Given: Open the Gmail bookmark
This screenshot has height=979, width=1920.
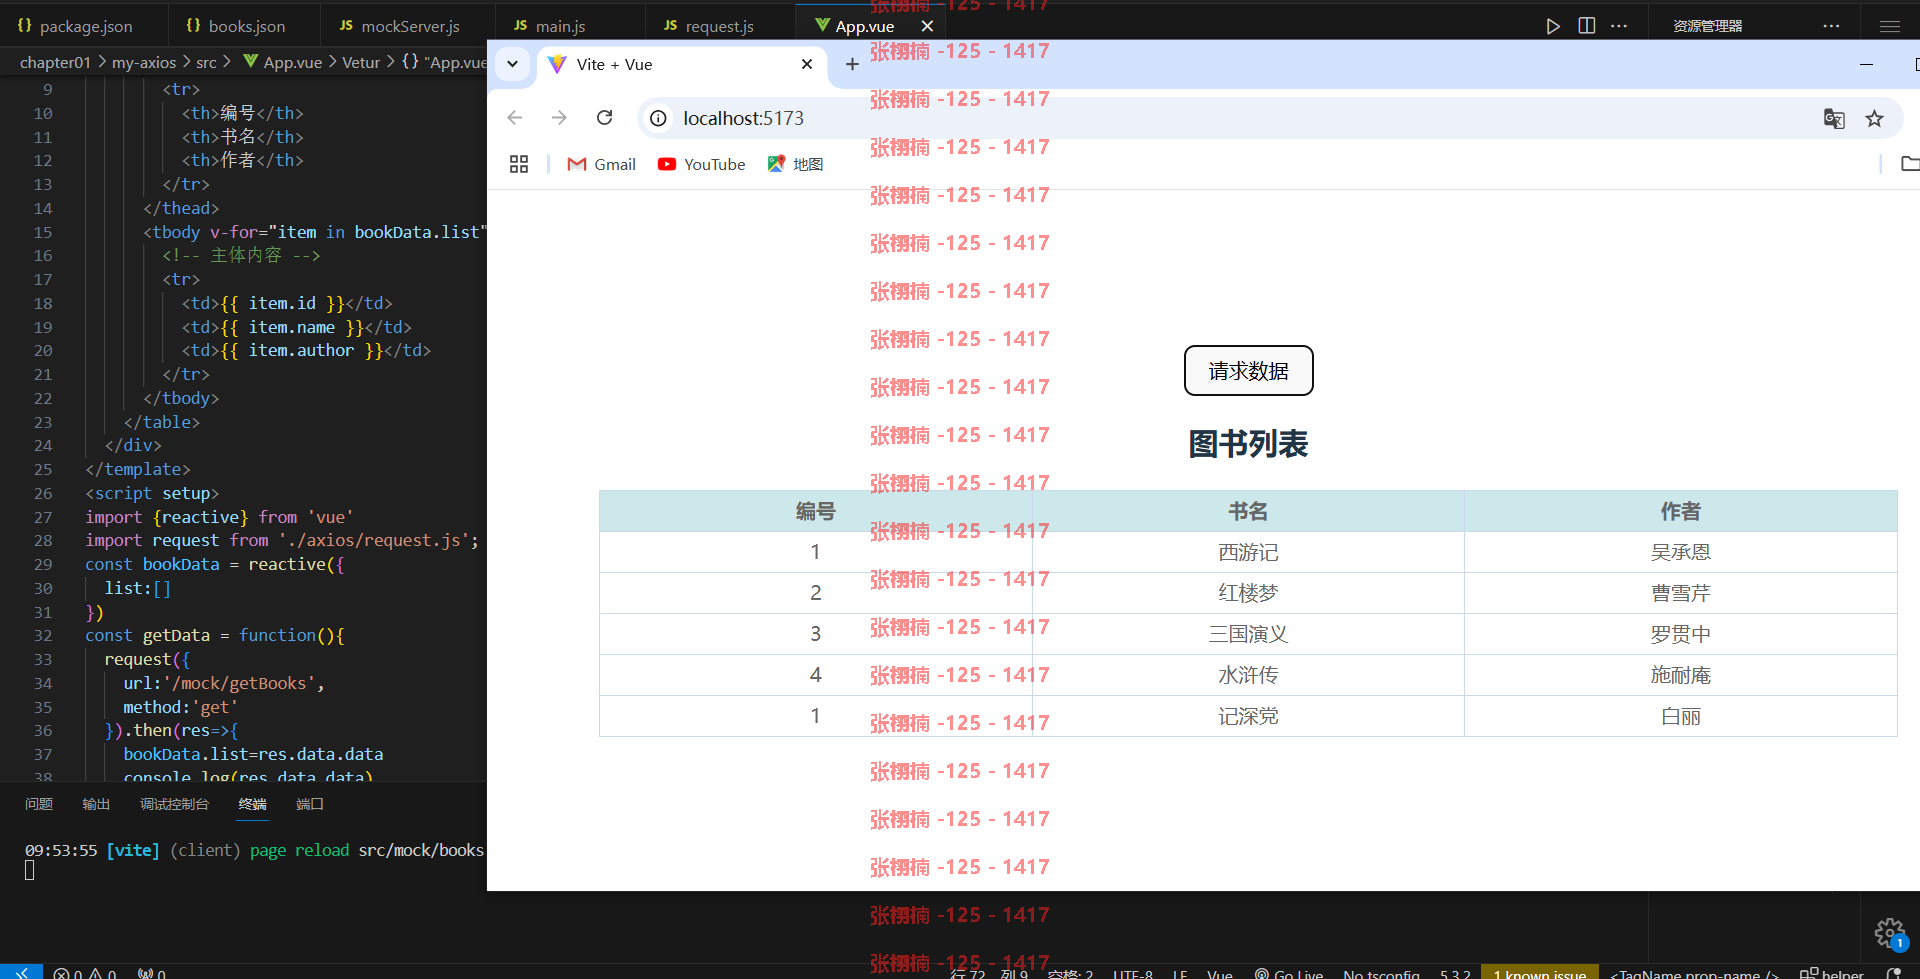Looking at the screenshot, I should [602, 164].
